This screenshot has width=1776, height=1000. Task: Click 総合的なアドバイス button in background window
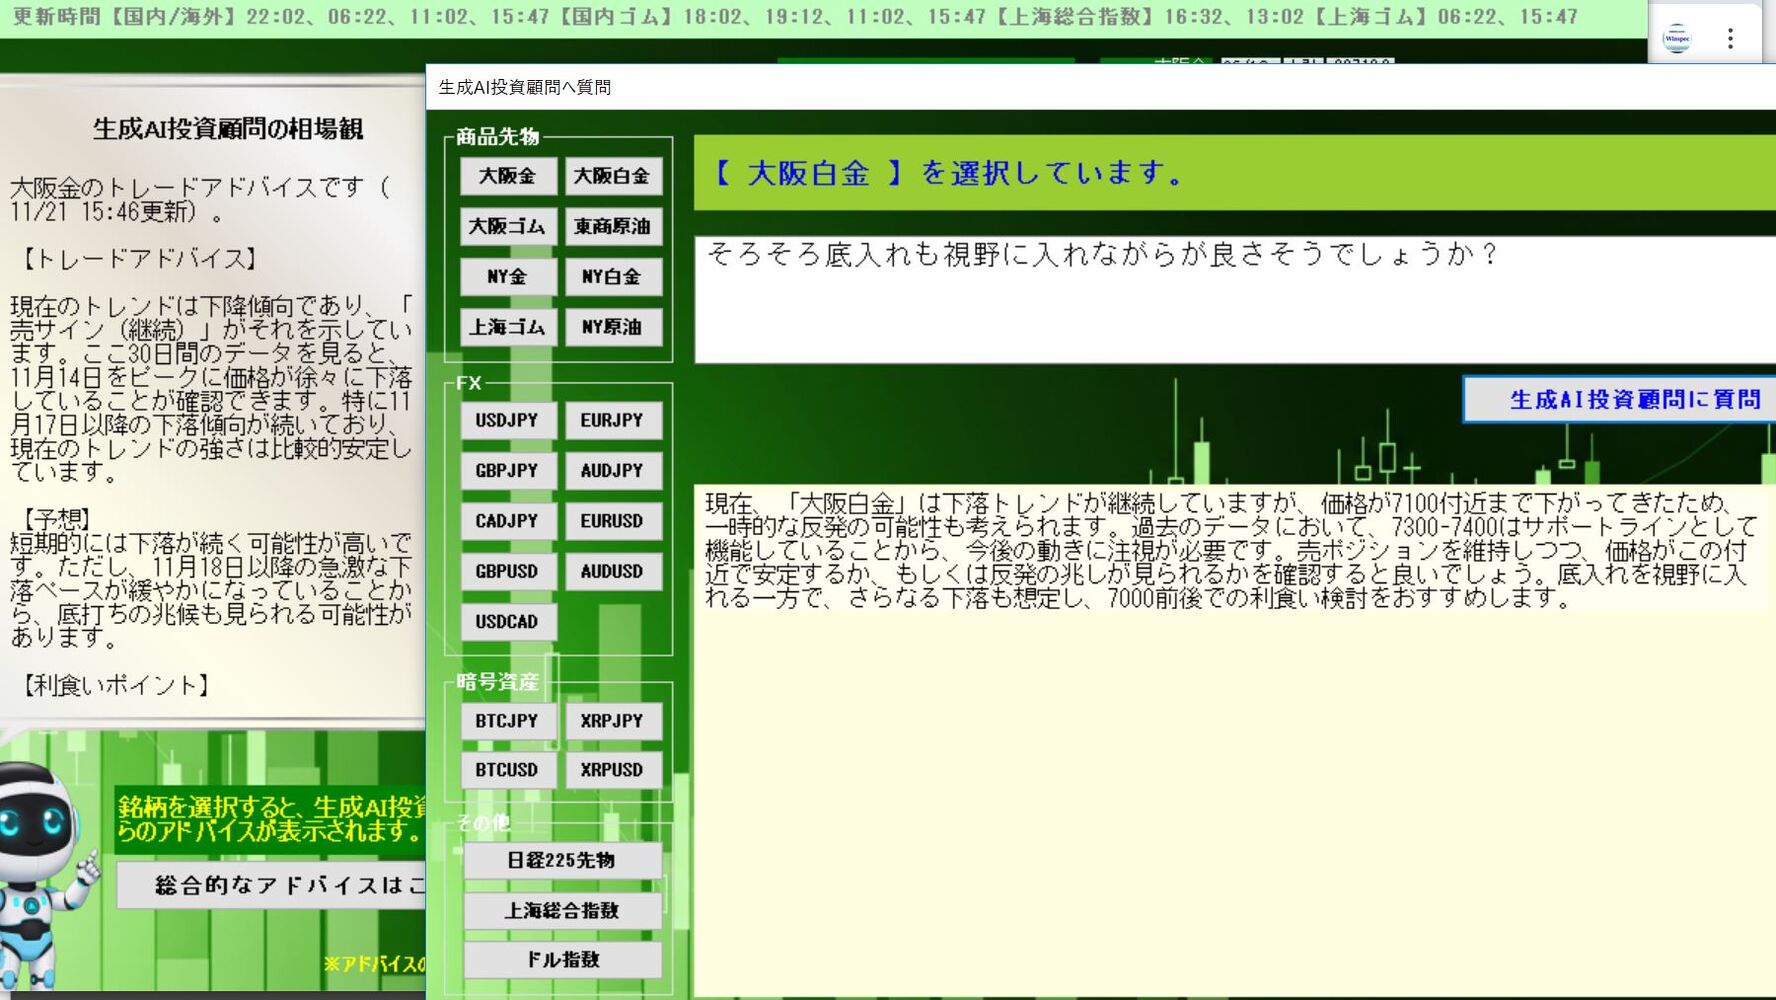[272, 885]
